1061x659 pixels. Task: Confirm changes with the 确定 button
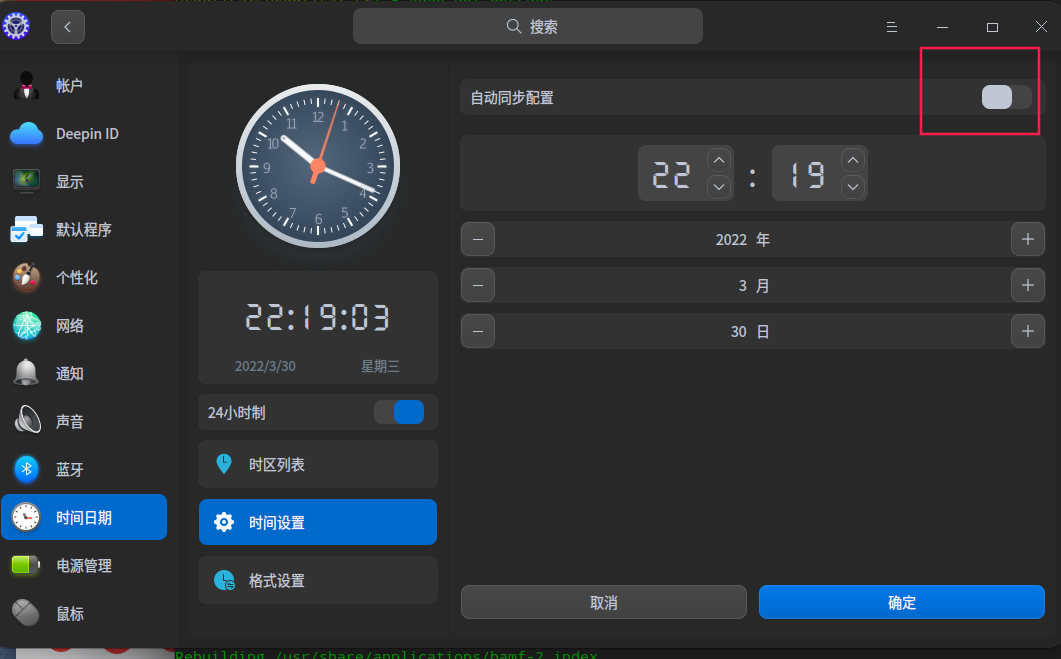point(901,602)
